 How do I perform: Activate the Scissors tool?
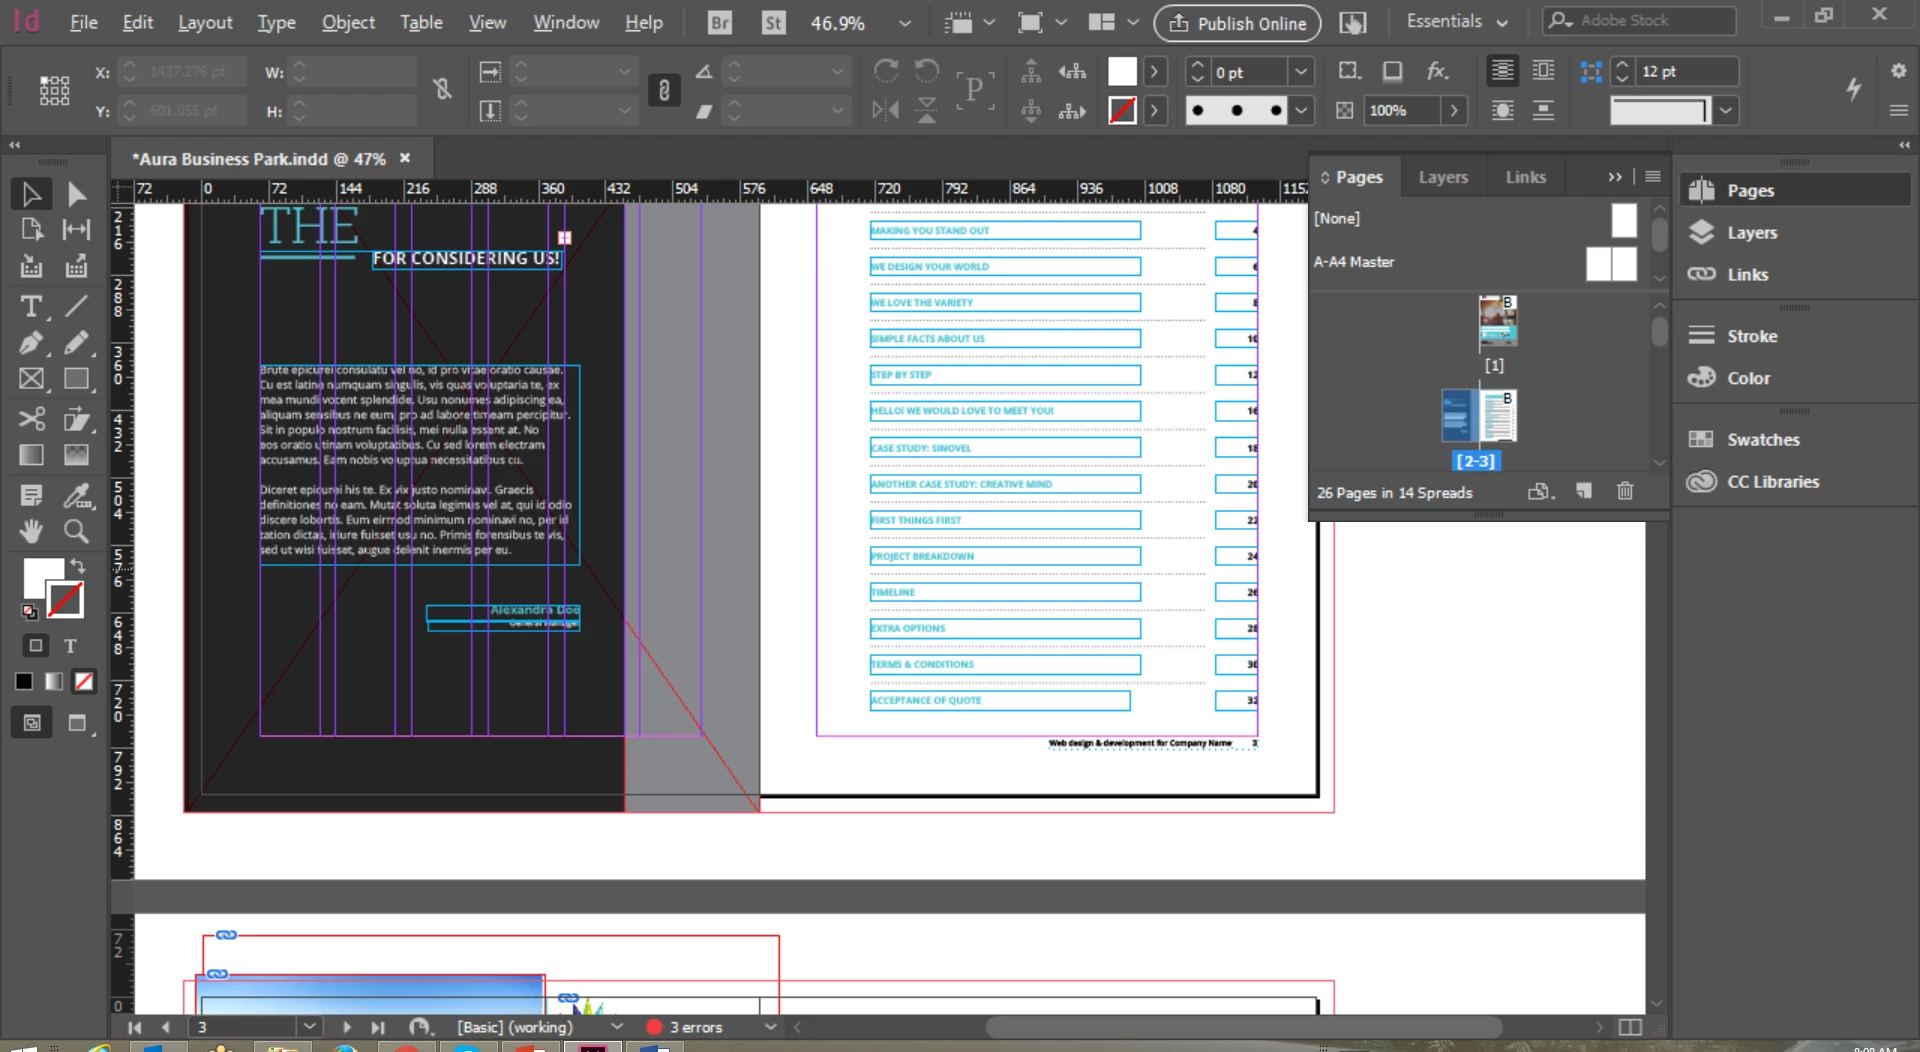(x=31, y=418)
